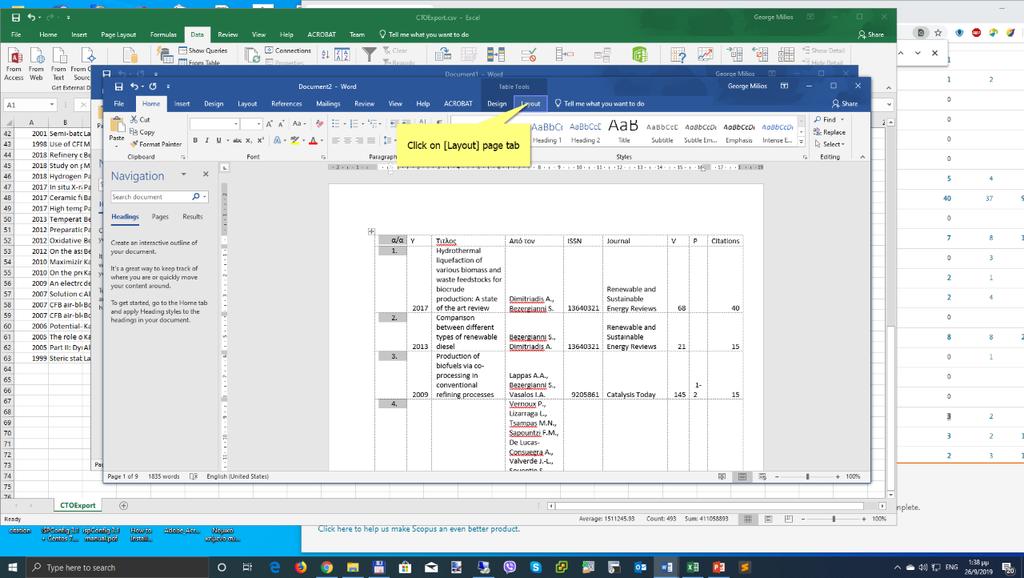Expand the Find dropdown arrow
1024x578 pixels.
click(842, 120)
